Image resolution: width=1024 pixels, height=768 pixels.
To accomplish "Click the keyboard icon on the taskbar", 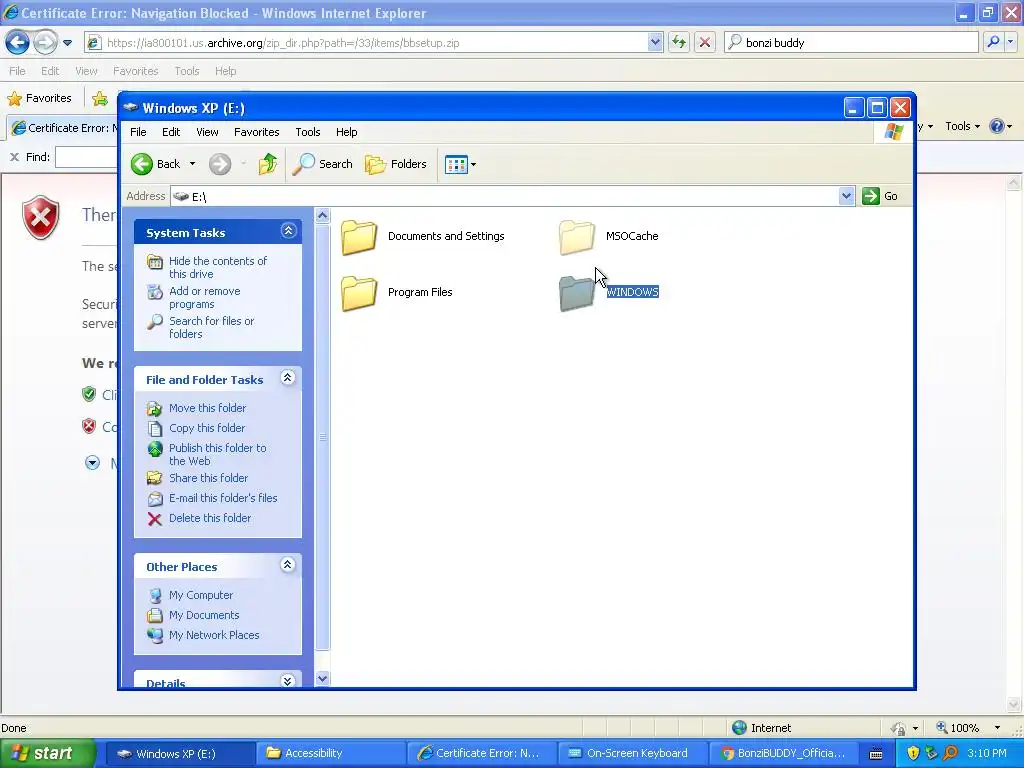I will point(876,754).
